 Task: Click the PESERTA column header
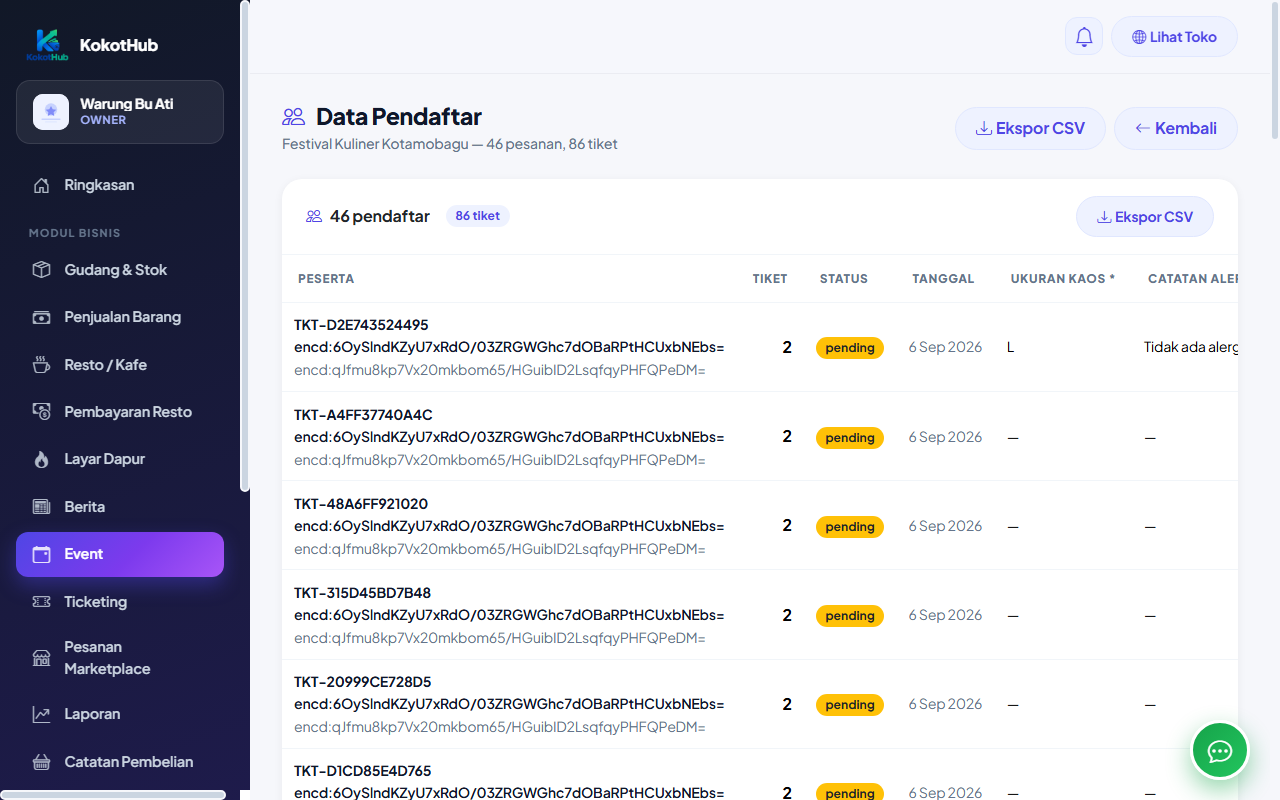(x=326, y=279)
